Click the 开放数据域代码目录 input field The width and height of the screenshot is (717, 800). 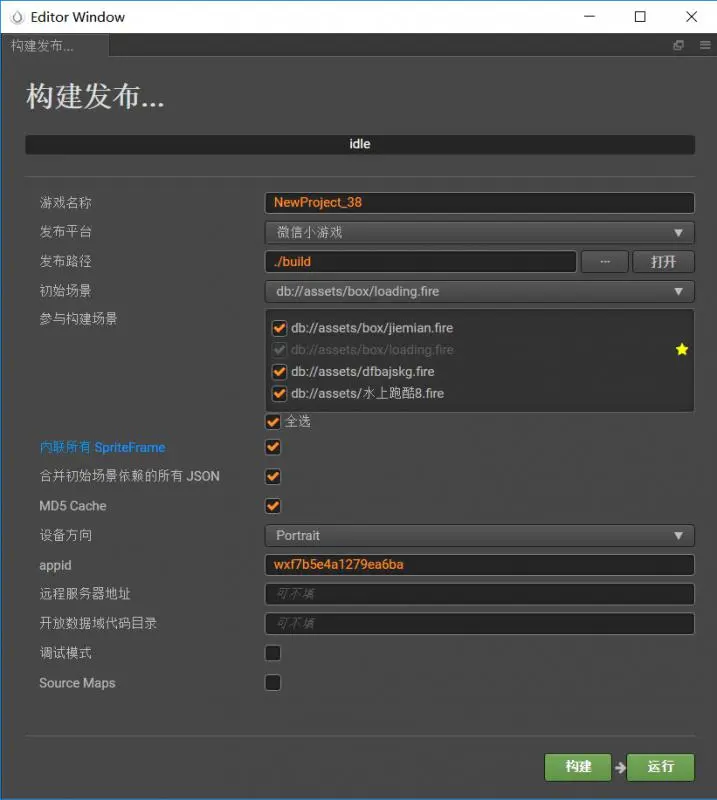point(480,623)
